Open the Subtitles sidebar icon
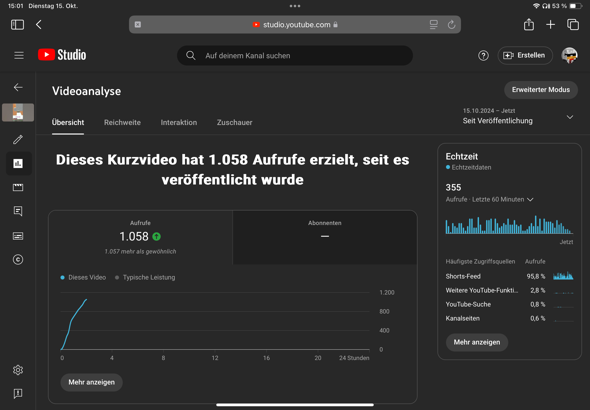The height and width of the screenshot is (410, 590). (x=18, y=236)
